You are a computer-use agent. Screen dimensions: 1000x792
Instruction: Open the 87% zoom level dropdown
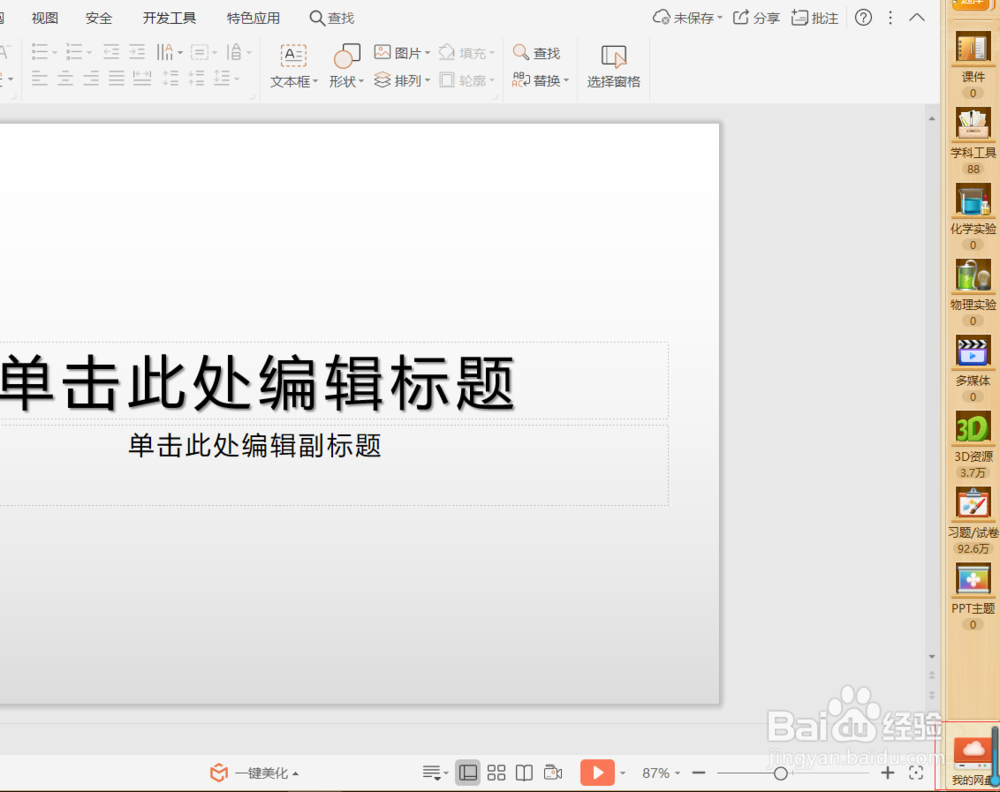pyautogui.click(x=659, y=772)
